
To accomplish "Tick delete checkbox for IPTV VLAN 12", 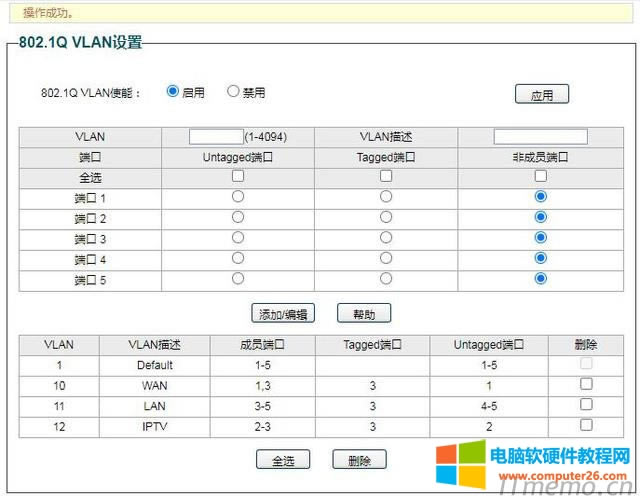I will [x=586, y=425].
